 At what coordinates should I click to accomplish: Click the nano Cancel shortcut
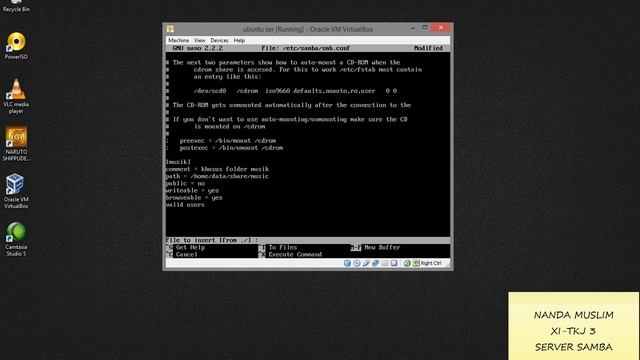pos(182,254)
